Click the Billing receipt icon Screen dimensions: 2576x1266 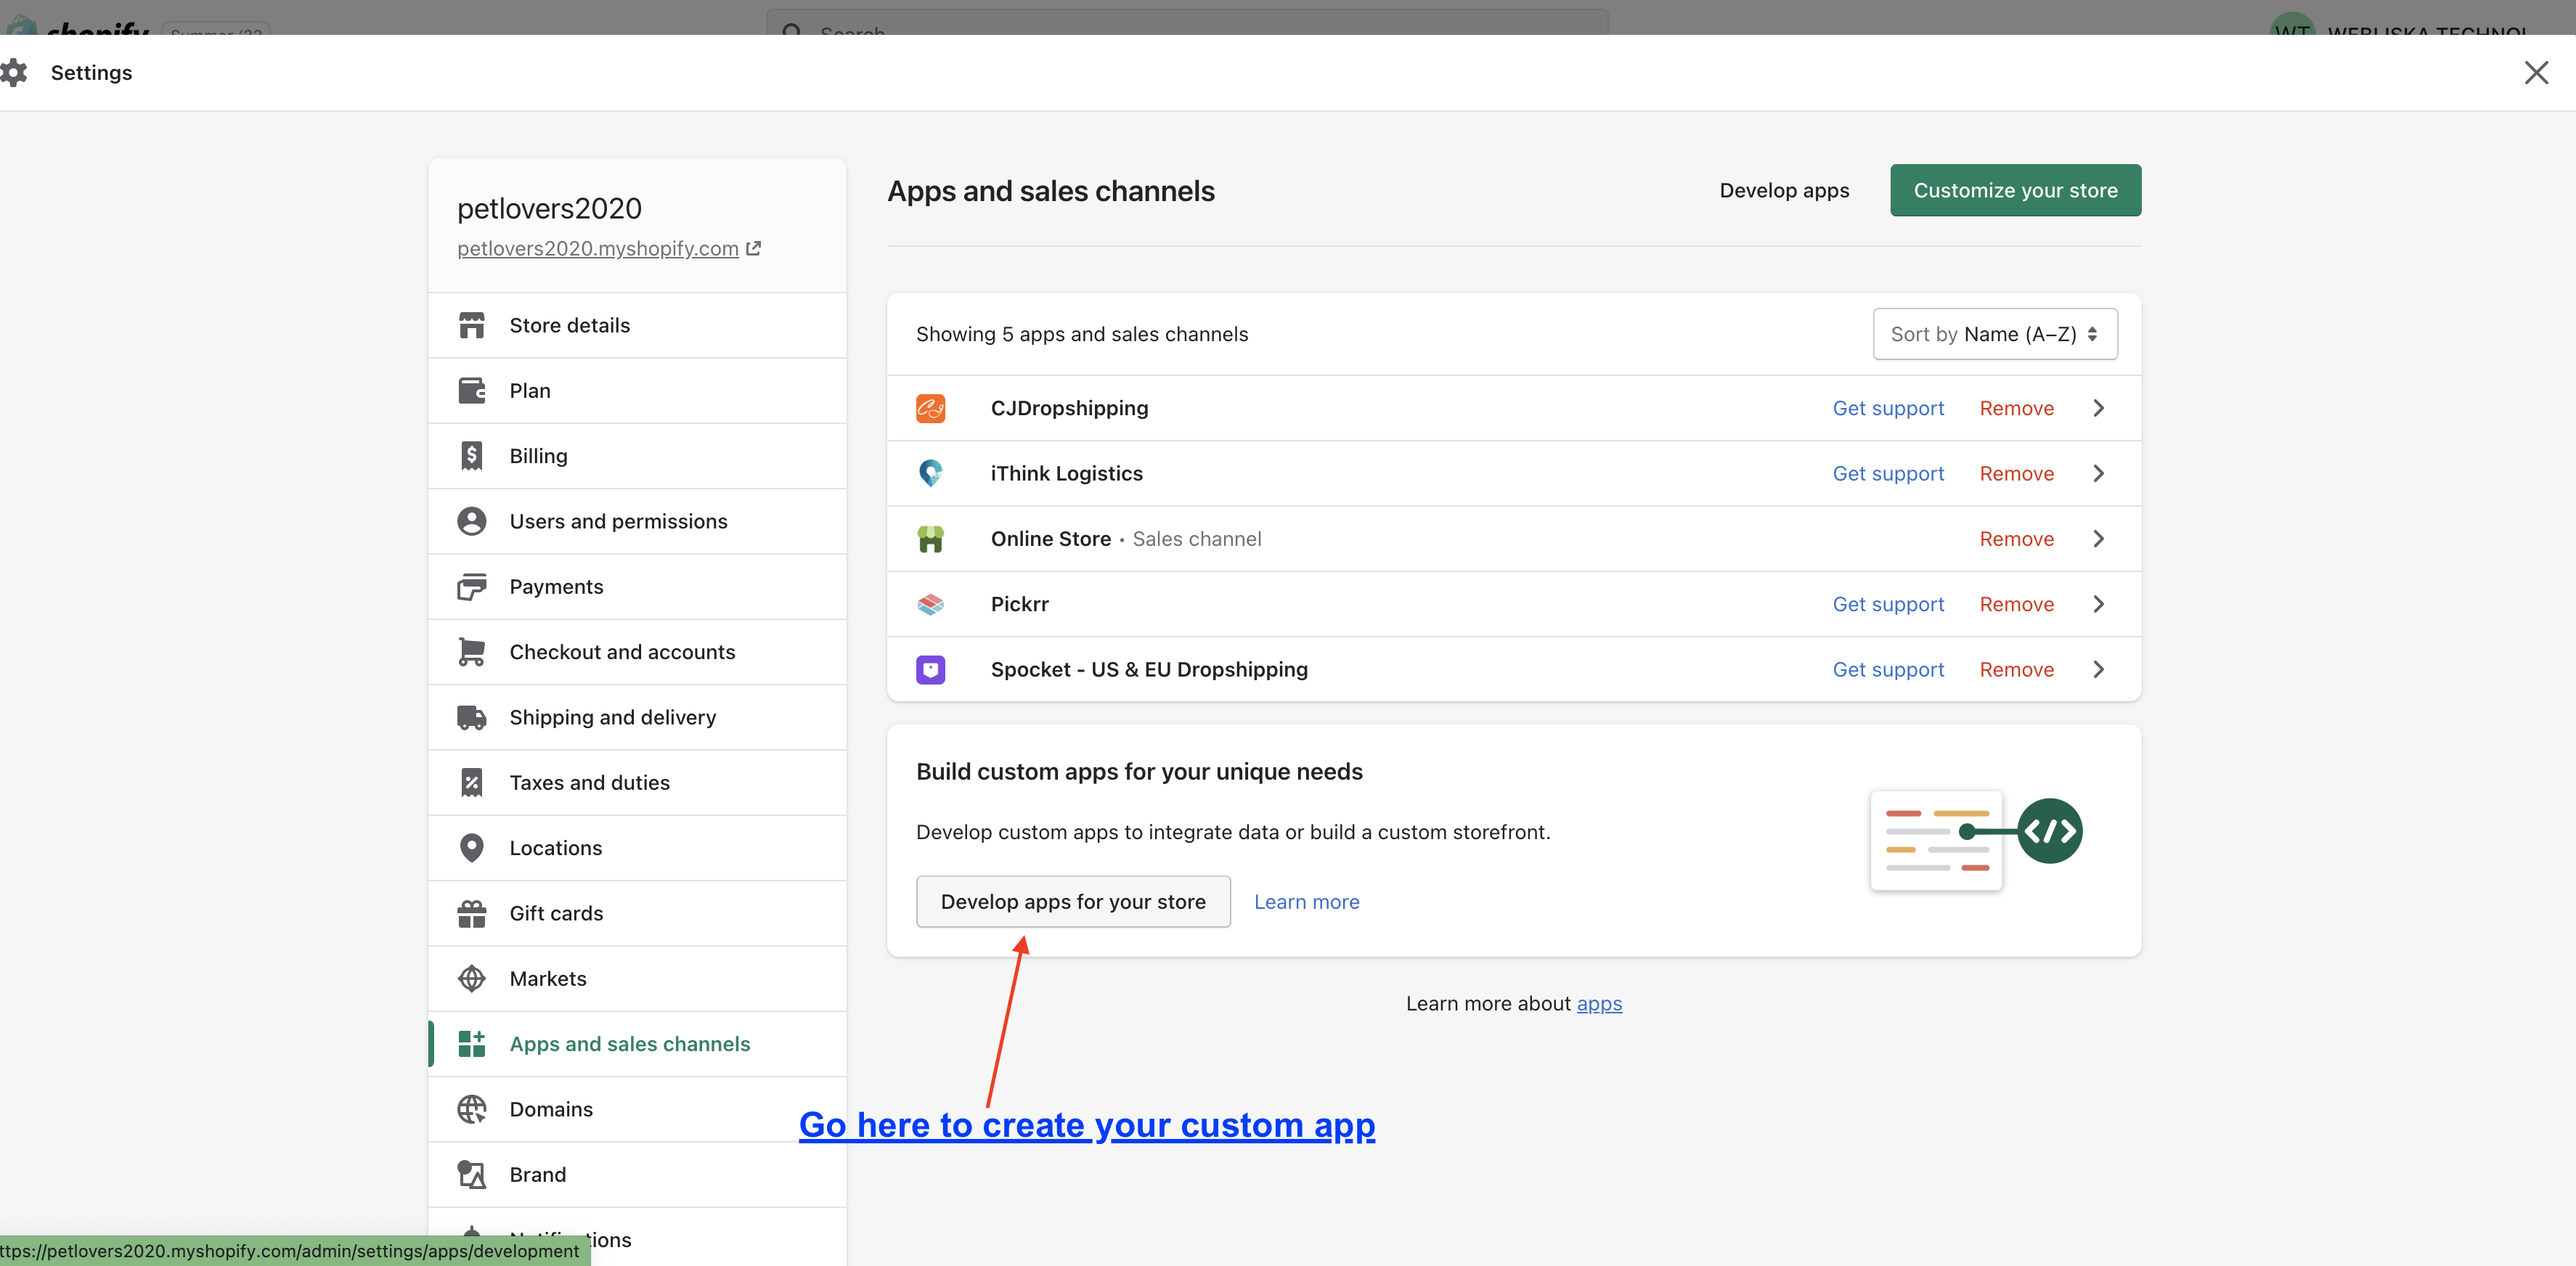471,456
